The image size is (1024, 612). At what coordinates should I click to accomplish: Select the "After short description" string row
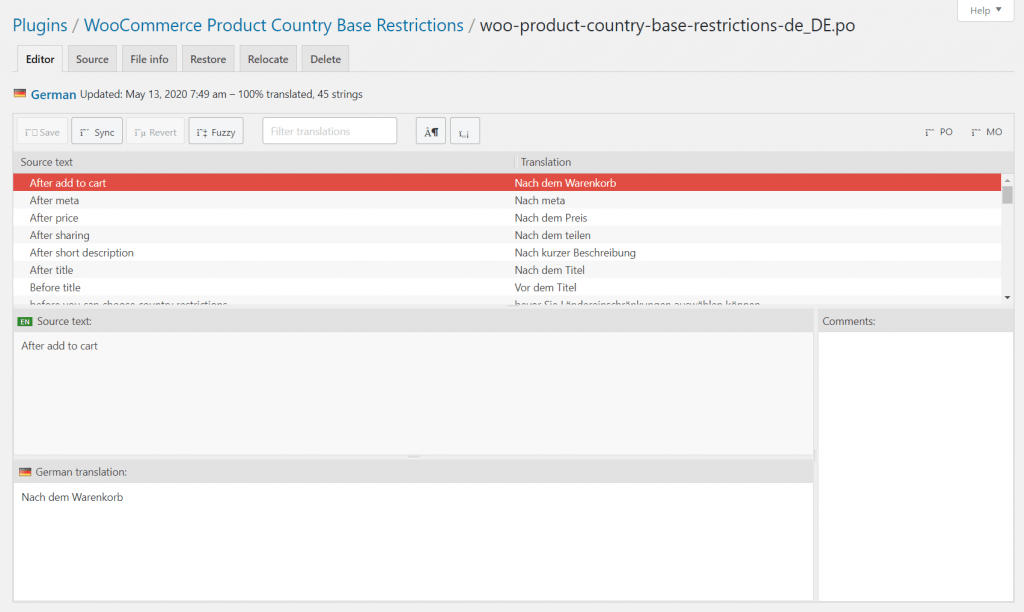[82, 253]
